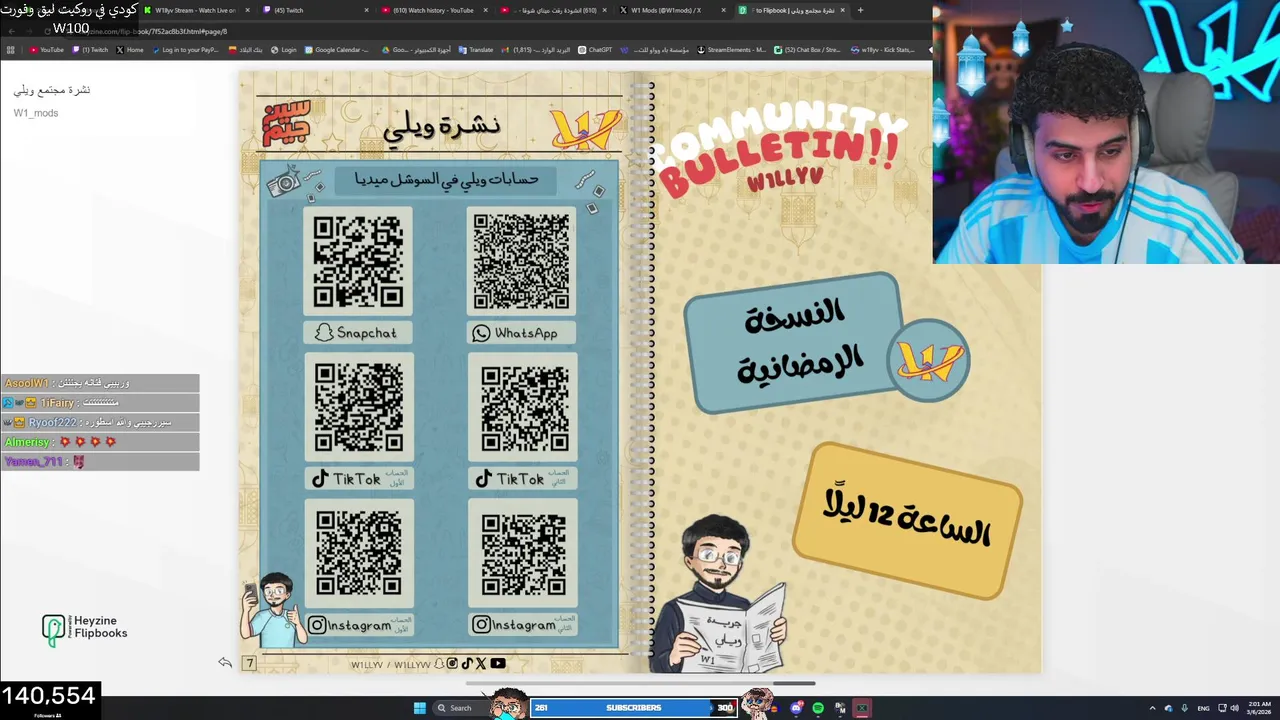Image resolution: width=1280 pixels, height=720 pixels.
Task: Open the YouTube bookmark
Action: (x=47, y=50)
